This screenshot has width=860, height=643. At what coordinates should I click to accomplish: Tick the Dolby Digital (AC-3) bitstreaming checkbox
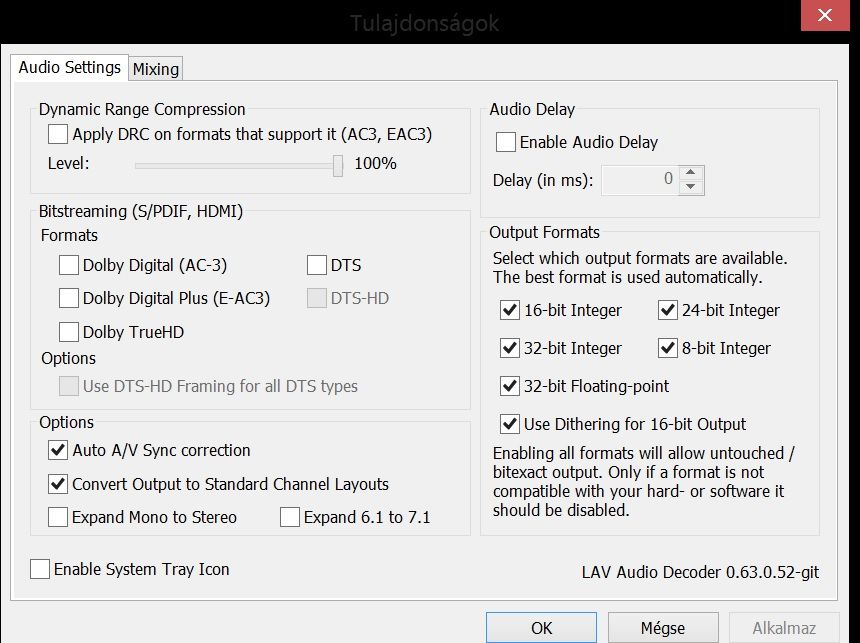click(x=69, y=266)
